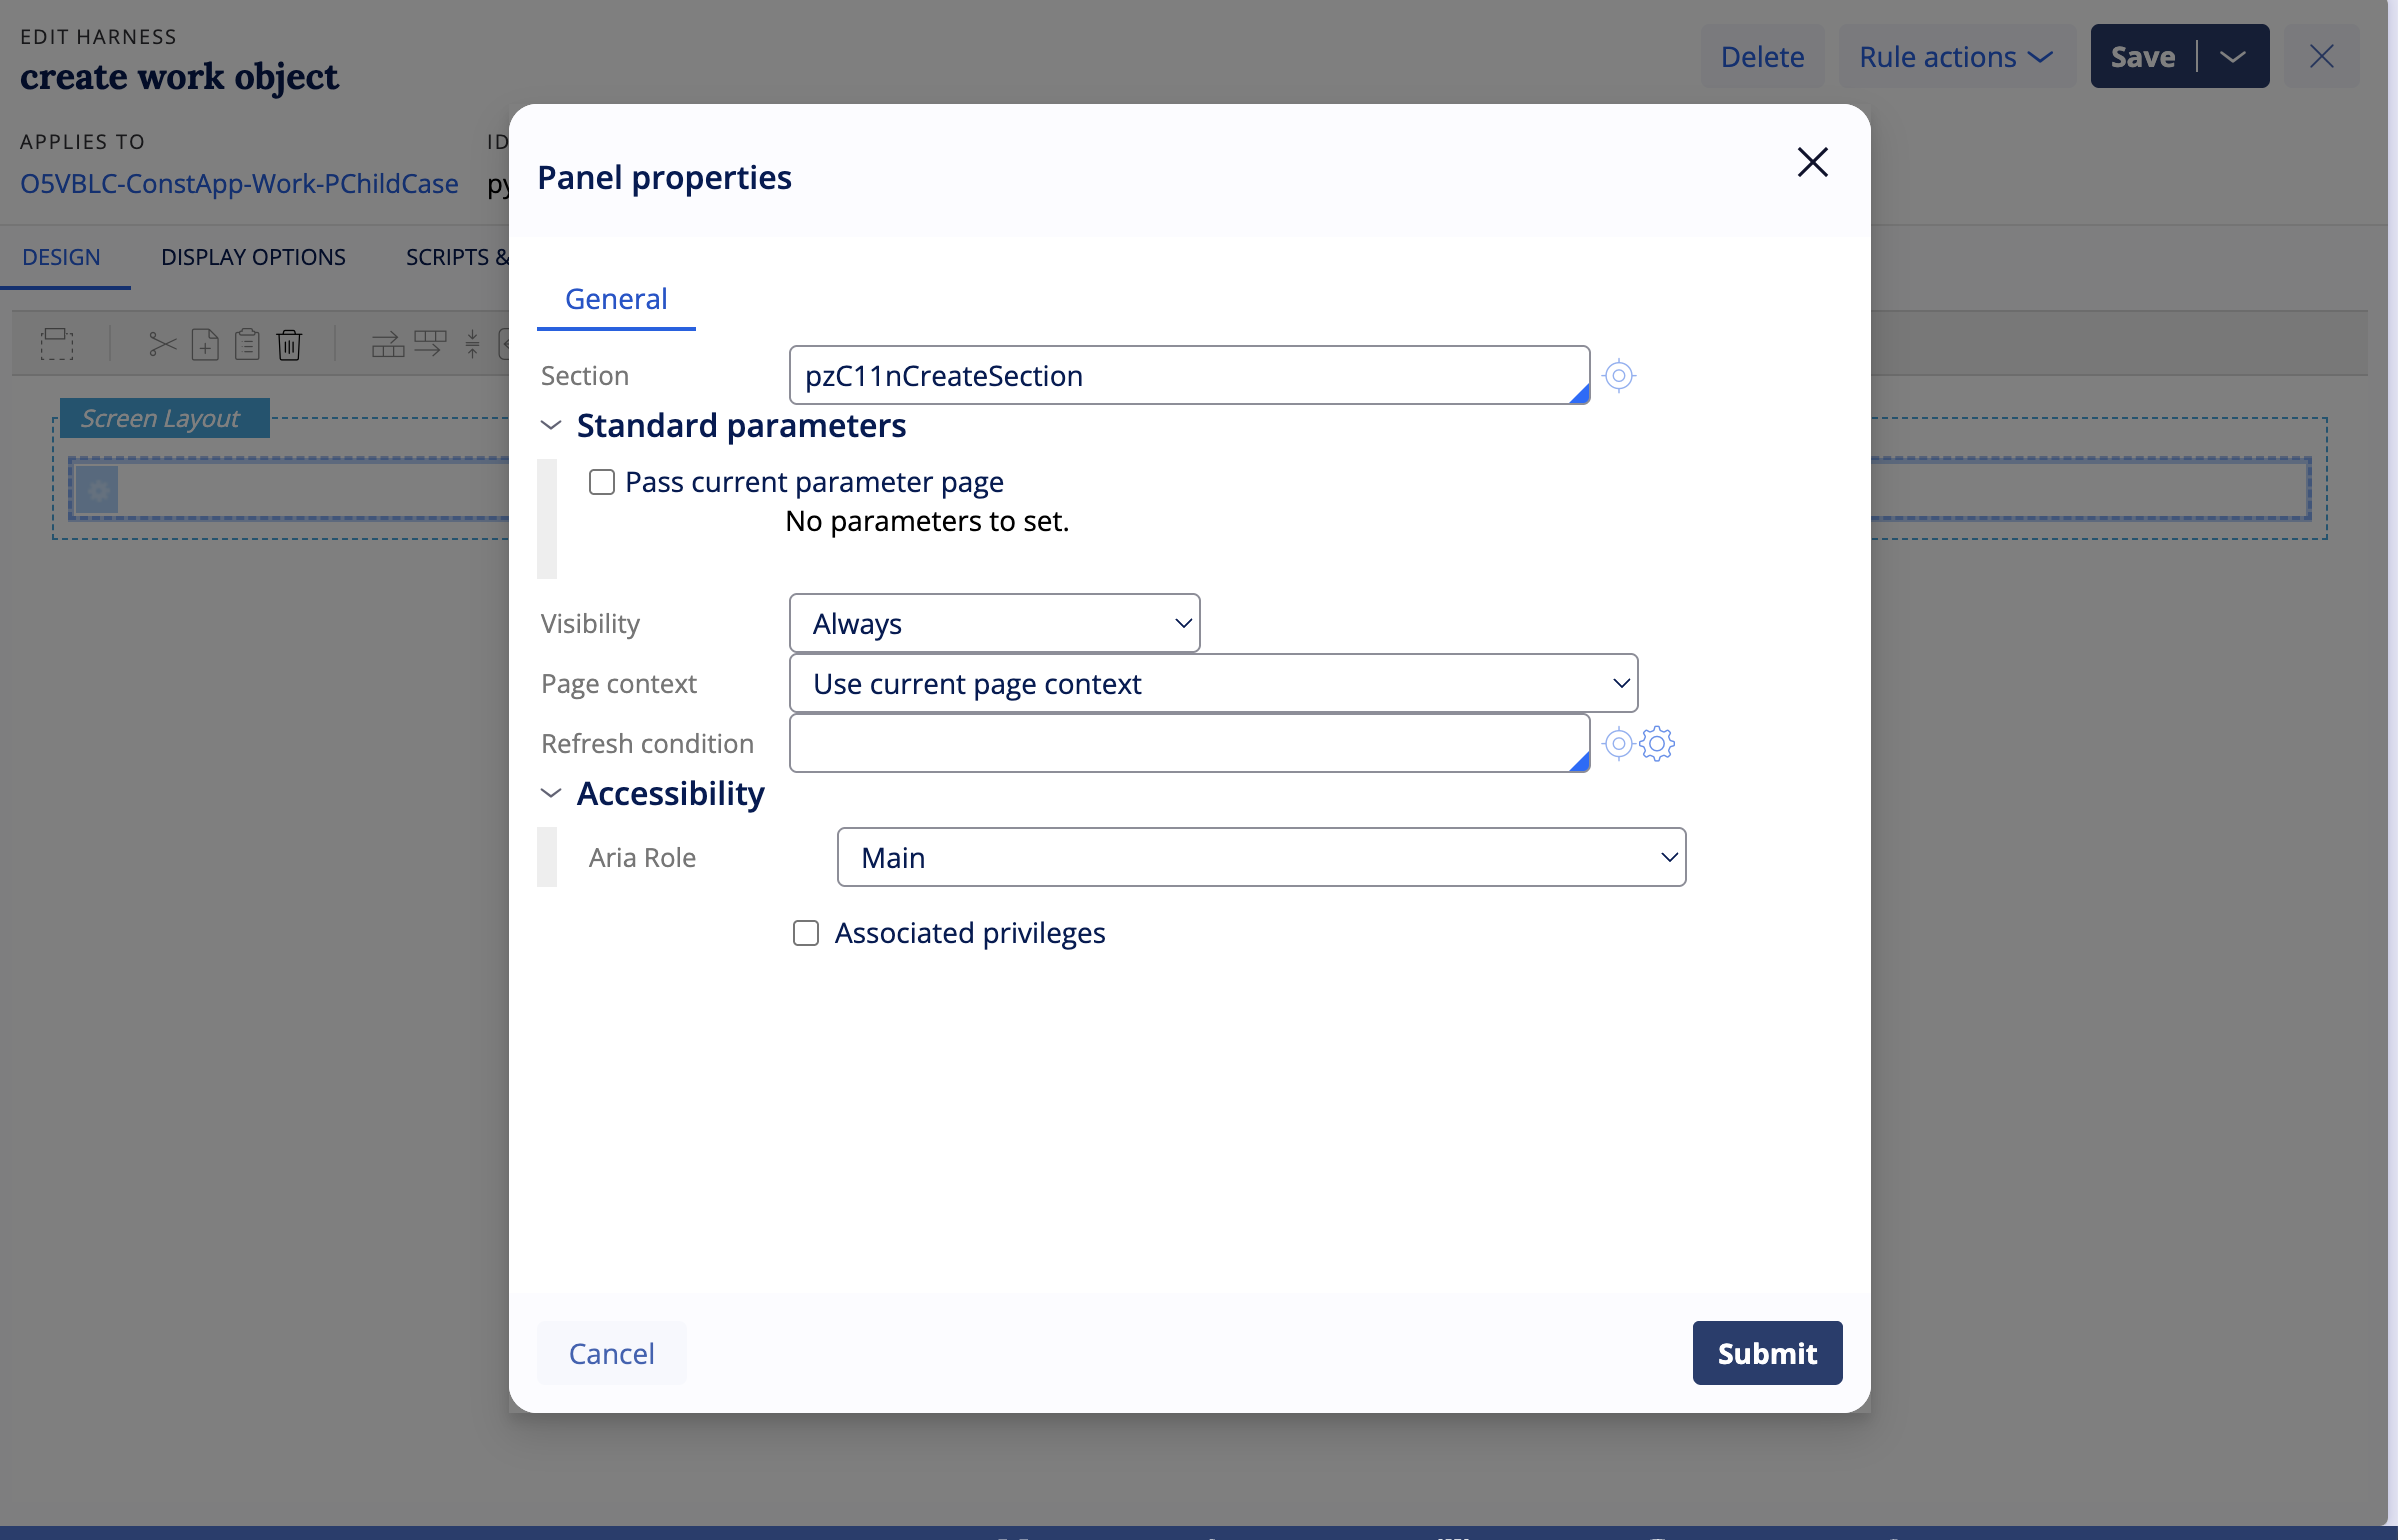Image resolution: width=2398 pixels, height=1540 pixels.
Task: Open the O5VBLC-ConstApp-Work-PChildCase class link
Action: (x=239, y=183)
